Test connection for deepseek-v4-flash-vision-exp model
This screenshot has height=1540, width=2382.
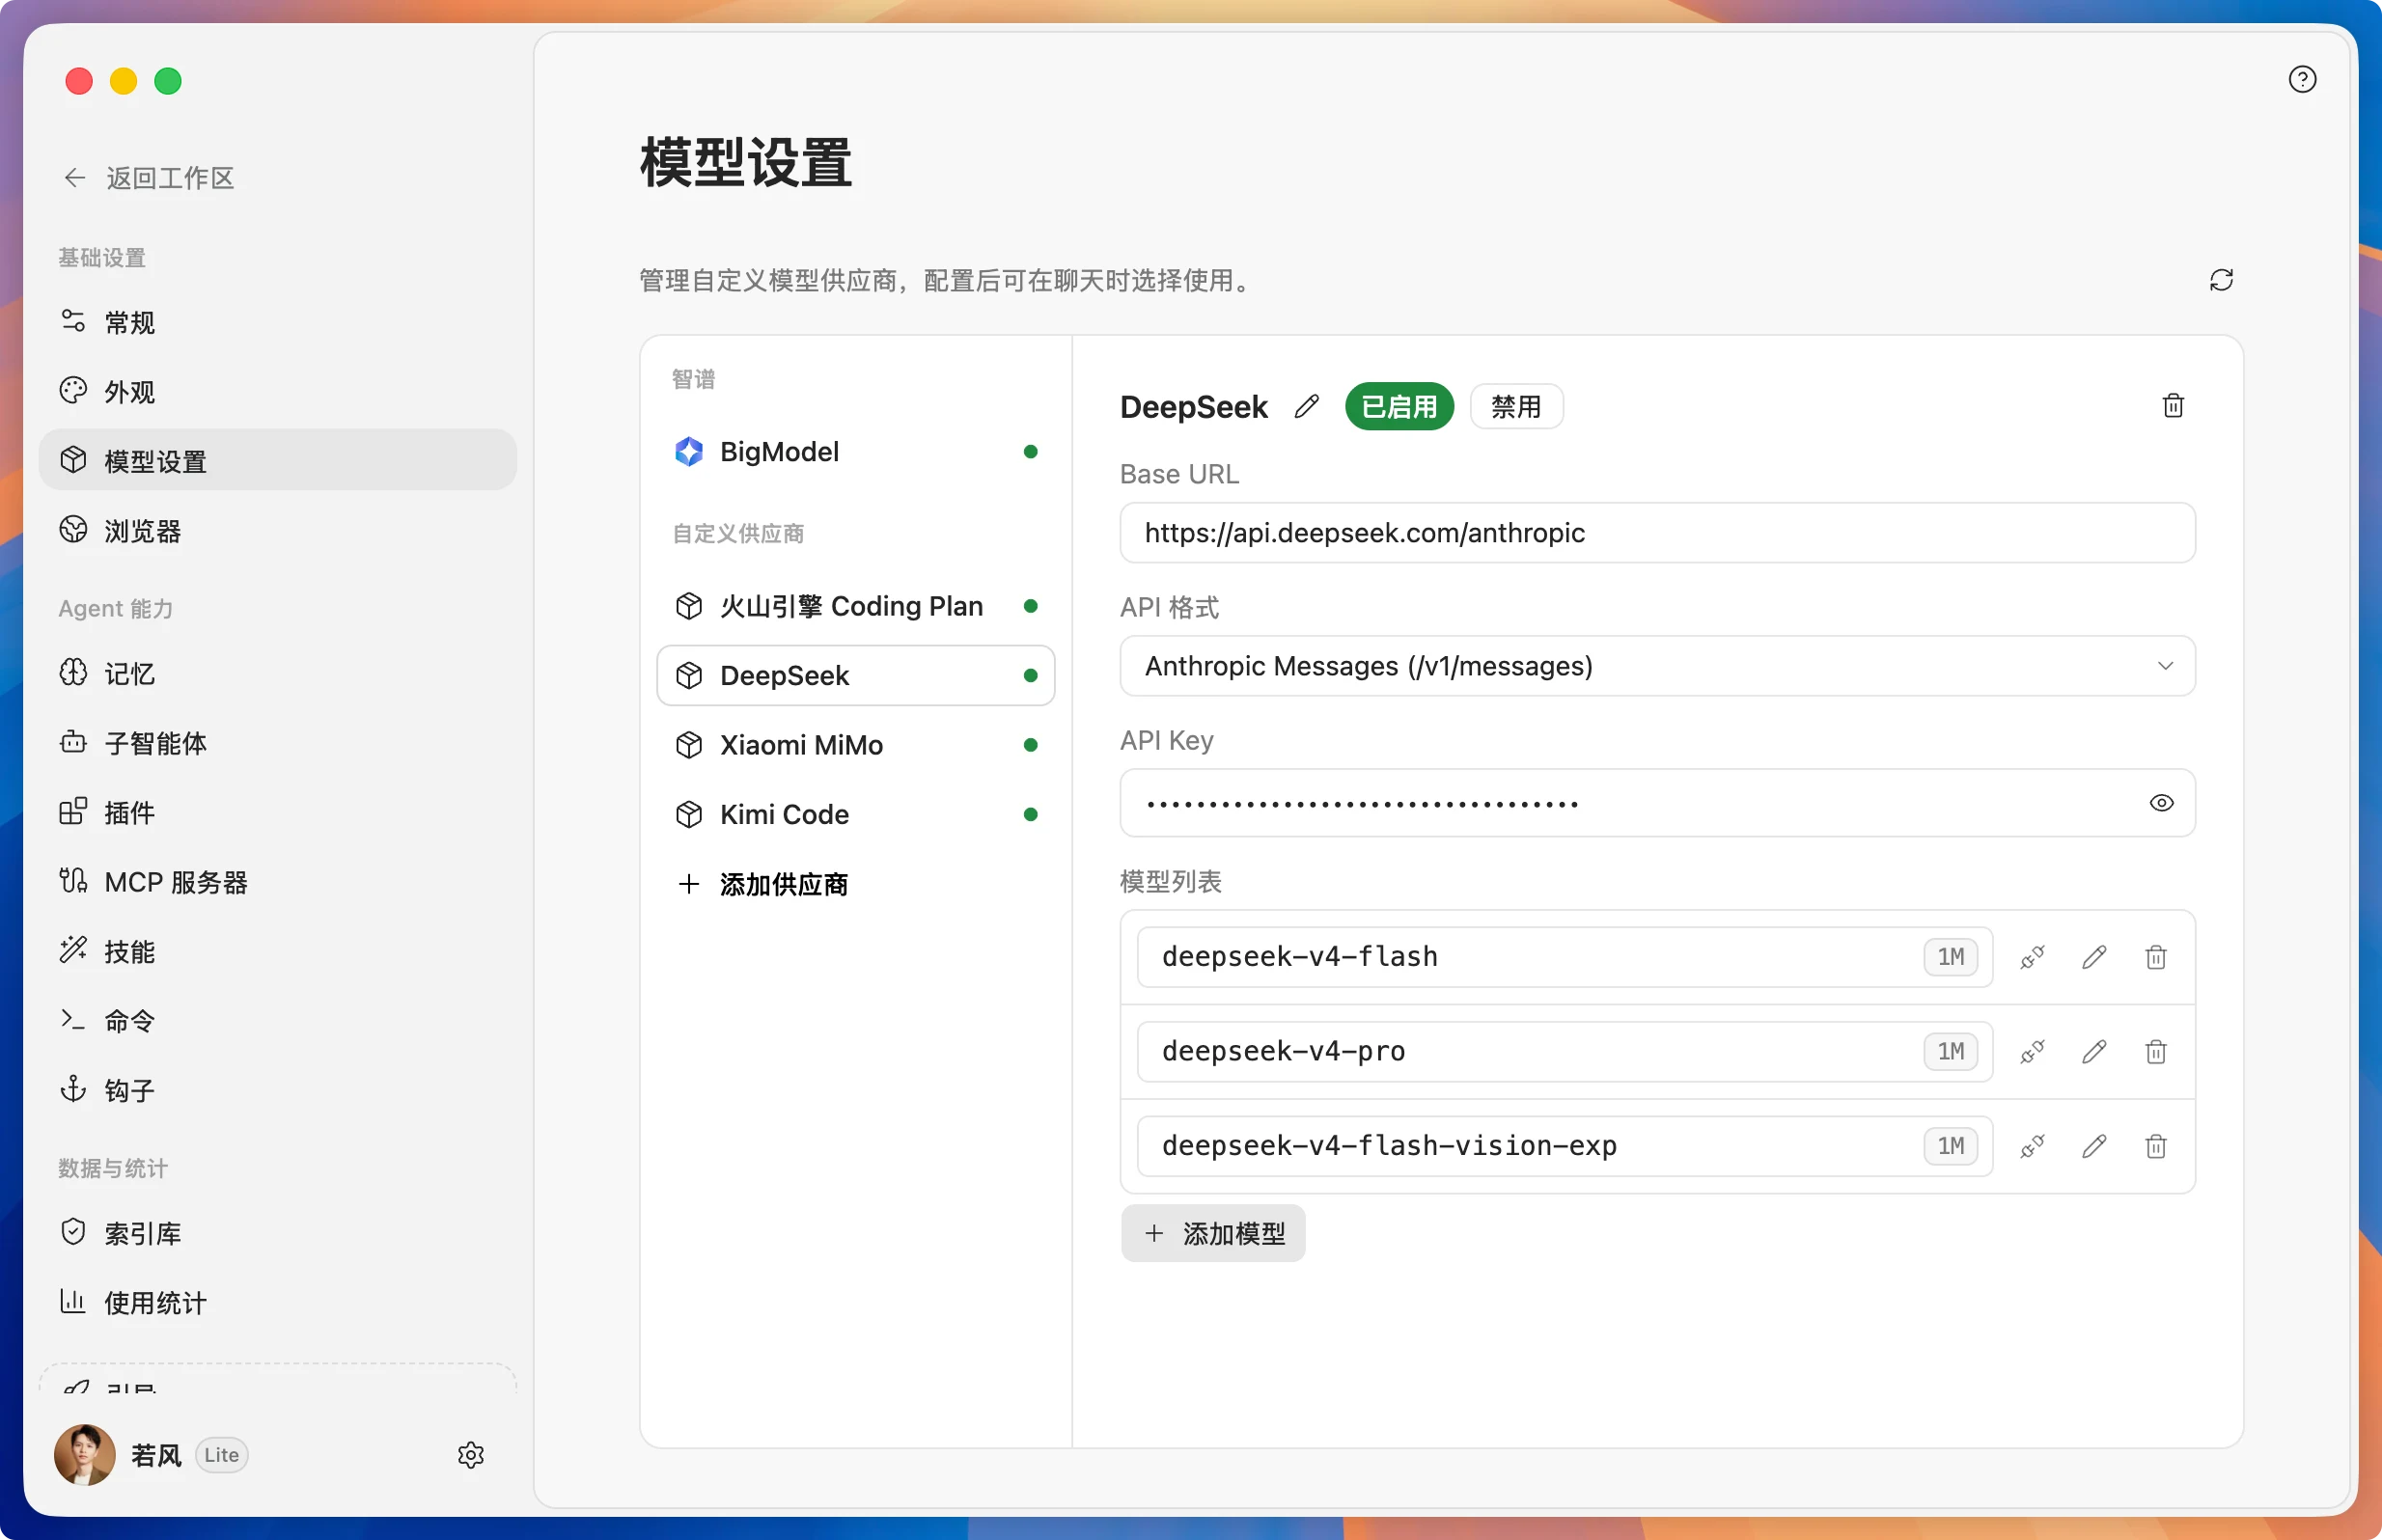click(x=2032, y=1146)
